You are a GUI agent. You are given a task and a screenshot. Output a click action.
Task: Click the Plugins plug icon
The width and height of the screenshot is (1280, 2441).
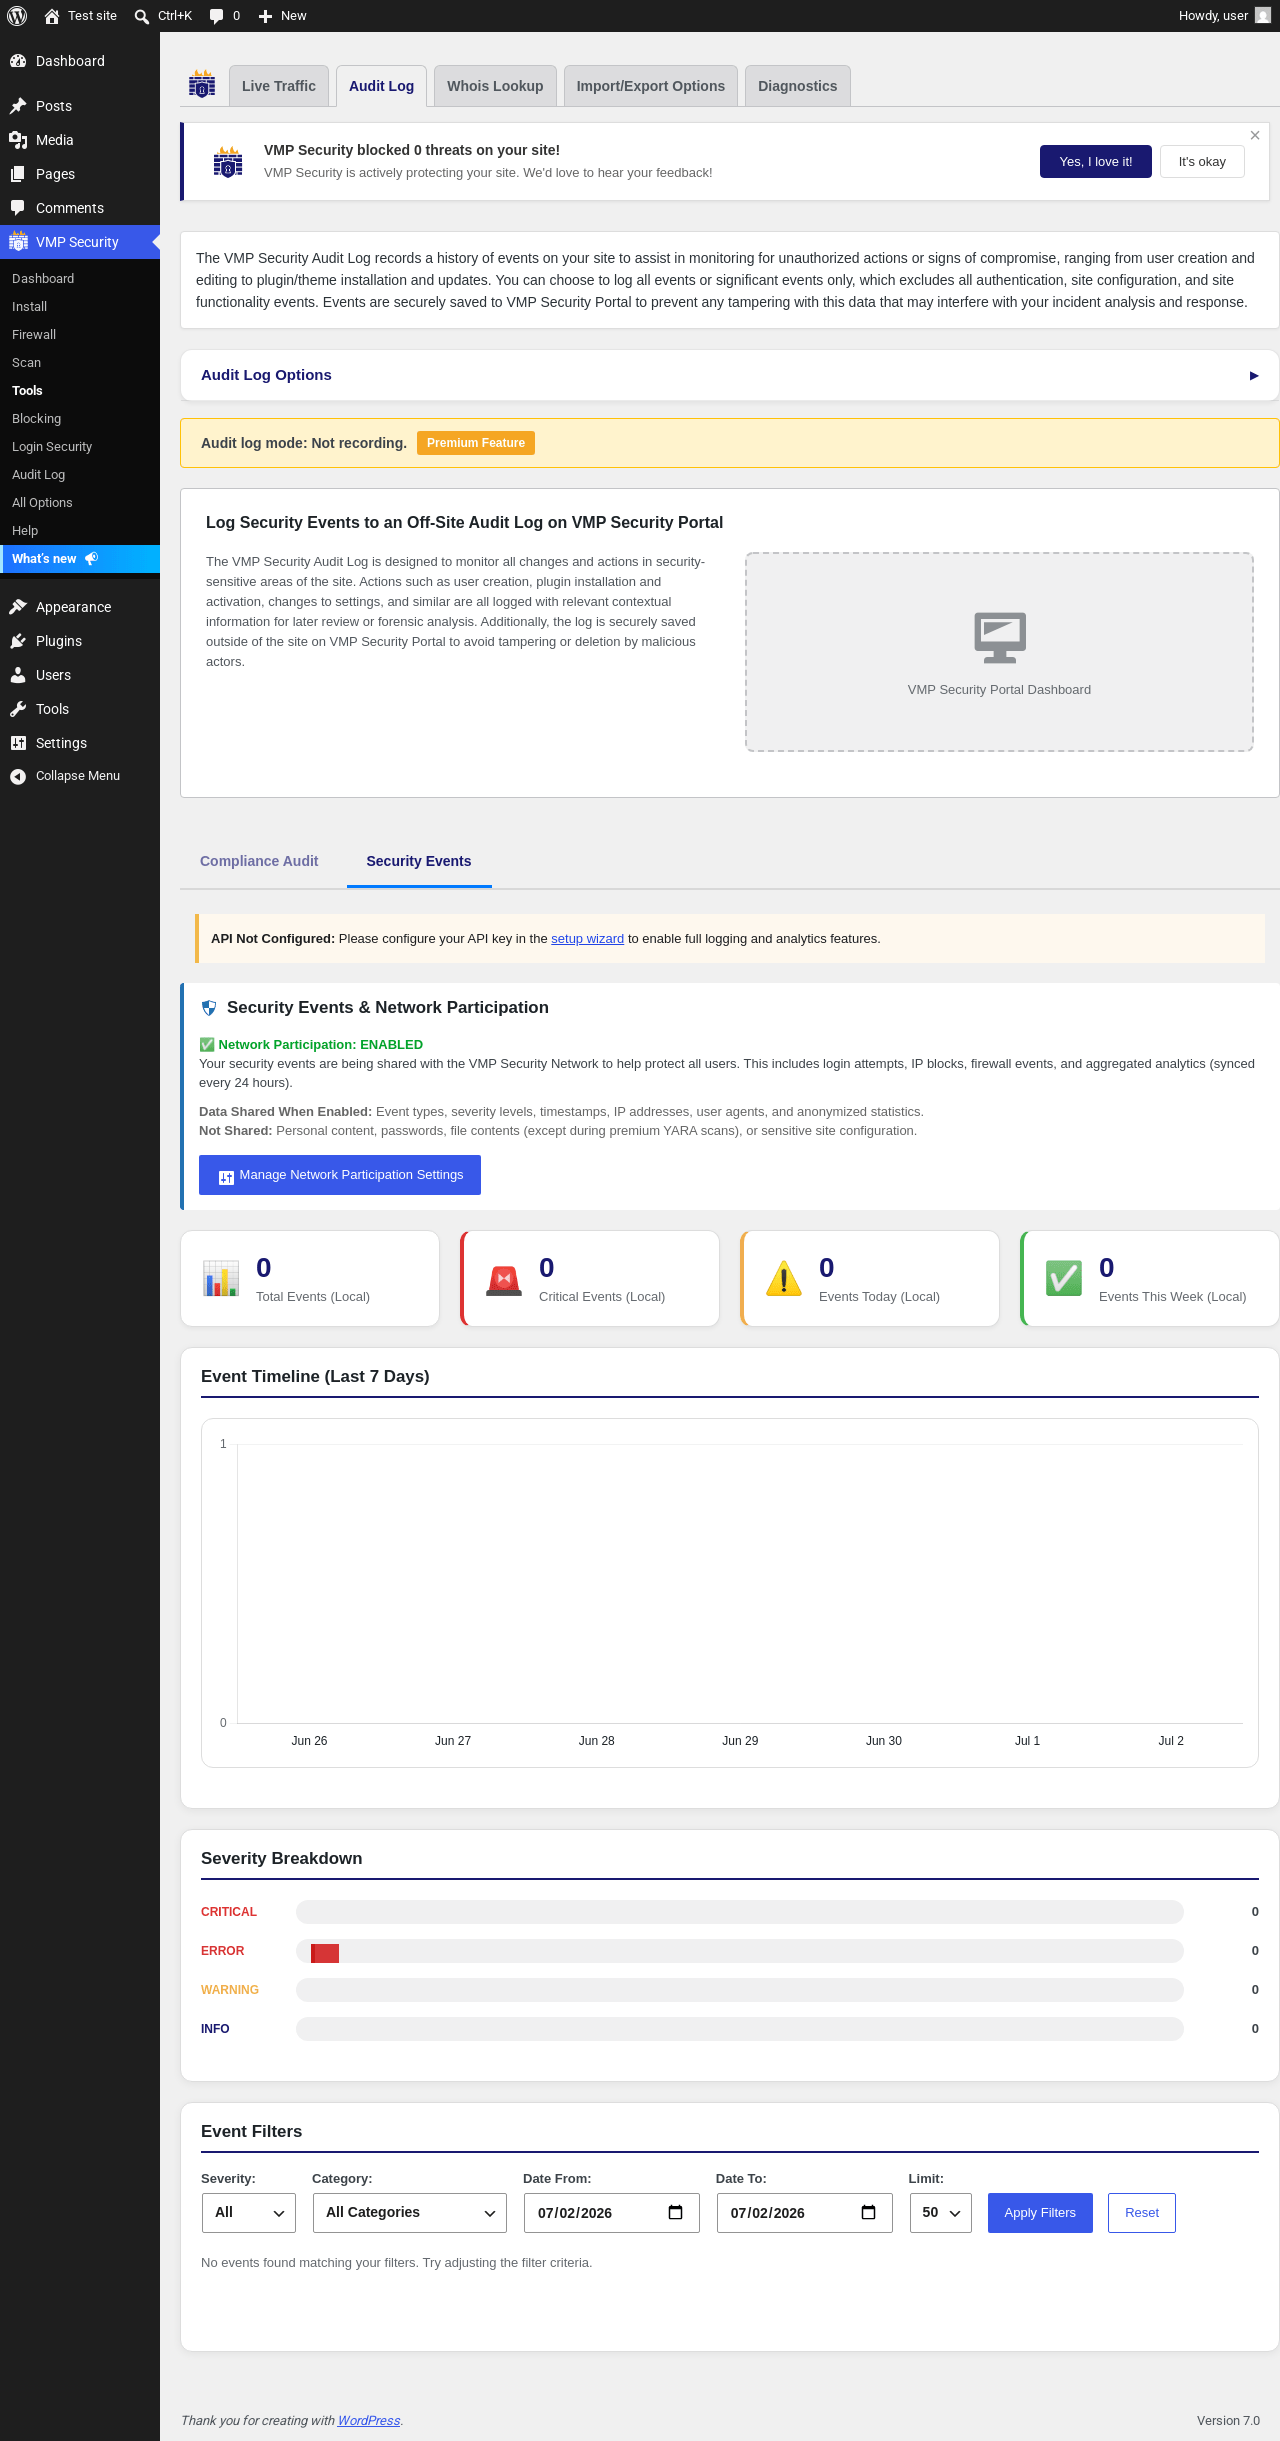click(x=18, y=641)
